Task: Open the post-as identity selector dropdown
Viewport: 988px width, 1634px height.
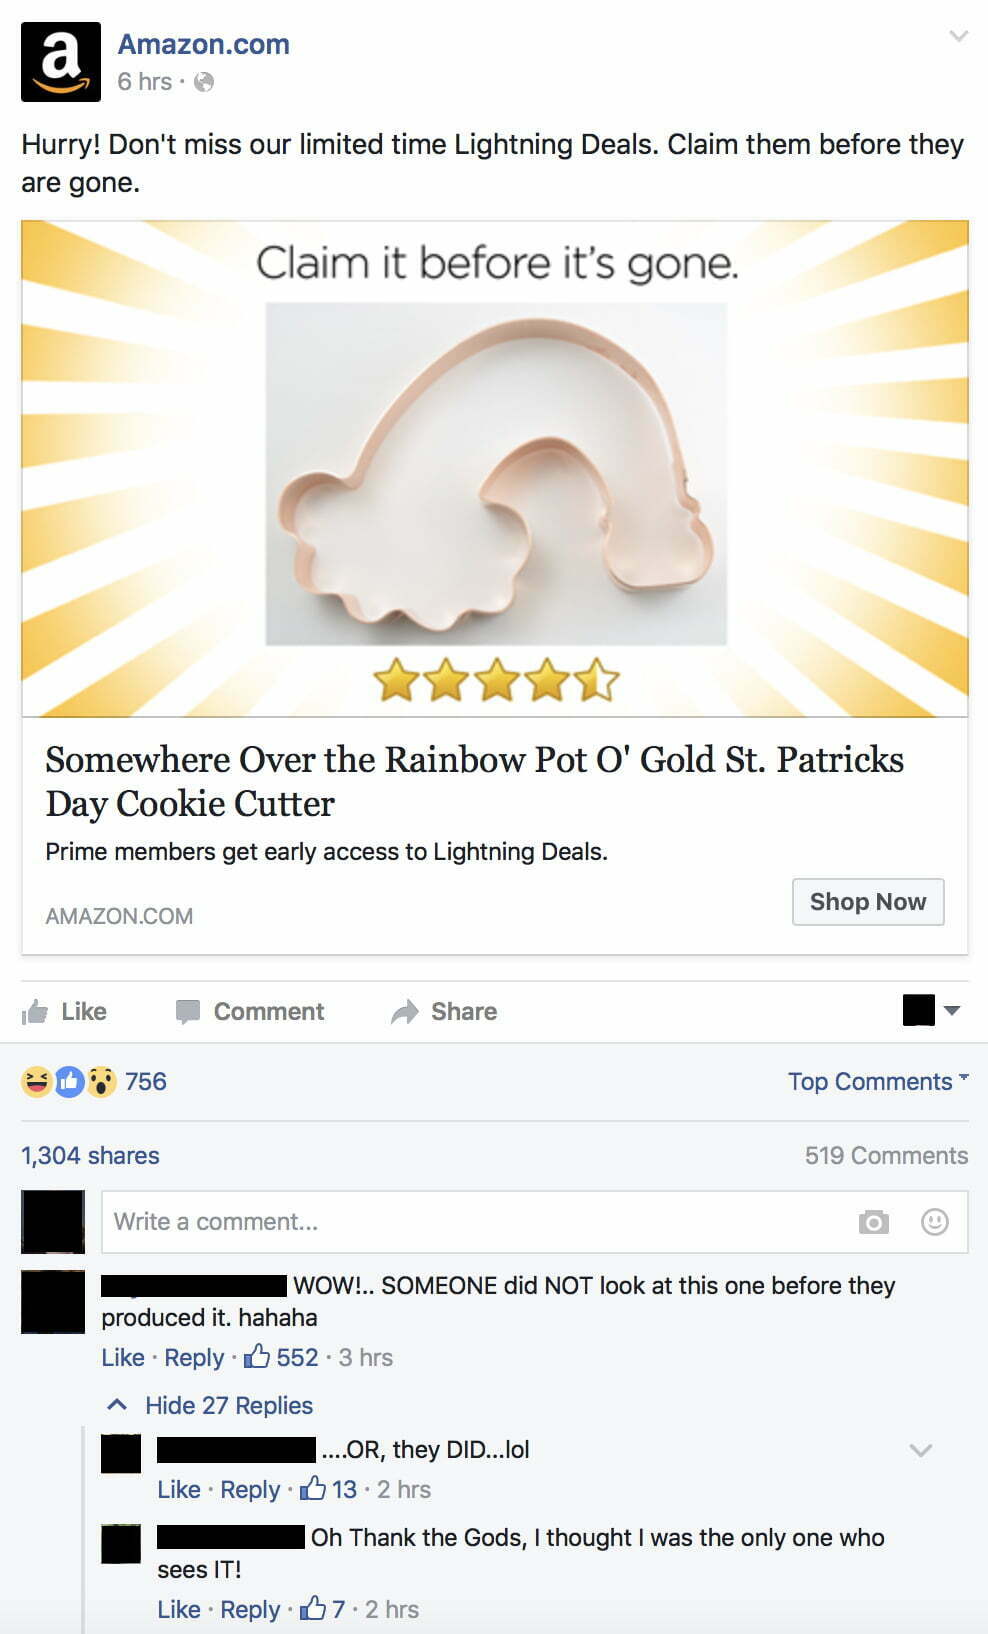Action: tap(931, 1010)
